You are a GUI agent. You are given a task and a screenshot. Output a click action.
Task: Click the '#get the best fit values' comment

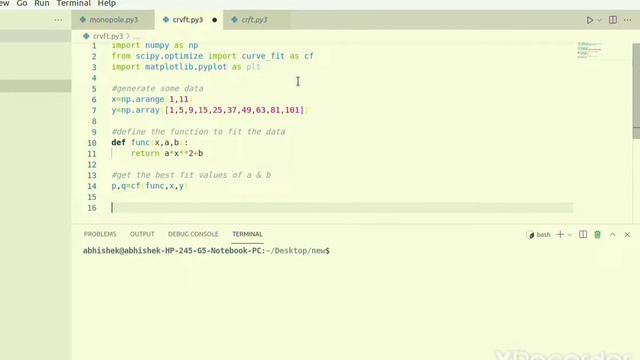191,175
